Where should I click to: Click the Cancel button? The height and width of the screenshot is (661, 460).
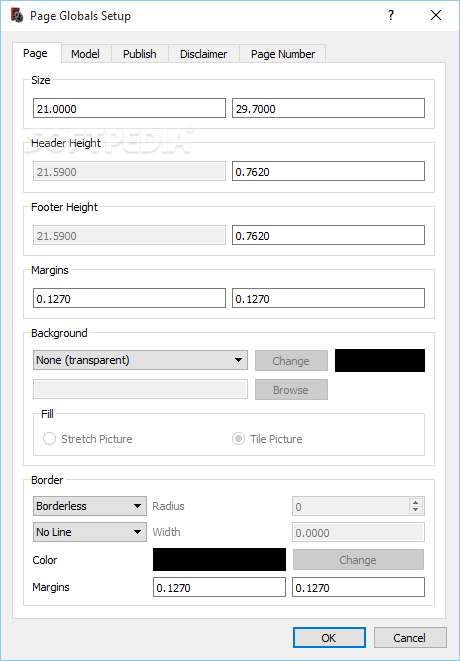[410, 637]
